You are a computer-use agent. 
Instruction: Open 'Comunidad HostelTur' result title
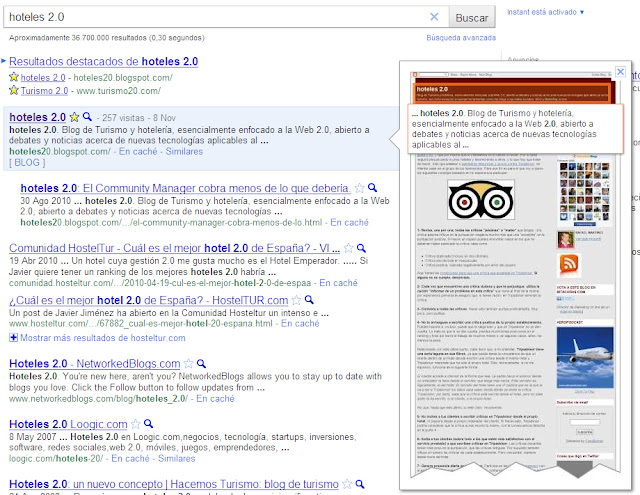[x=174, y=248]
